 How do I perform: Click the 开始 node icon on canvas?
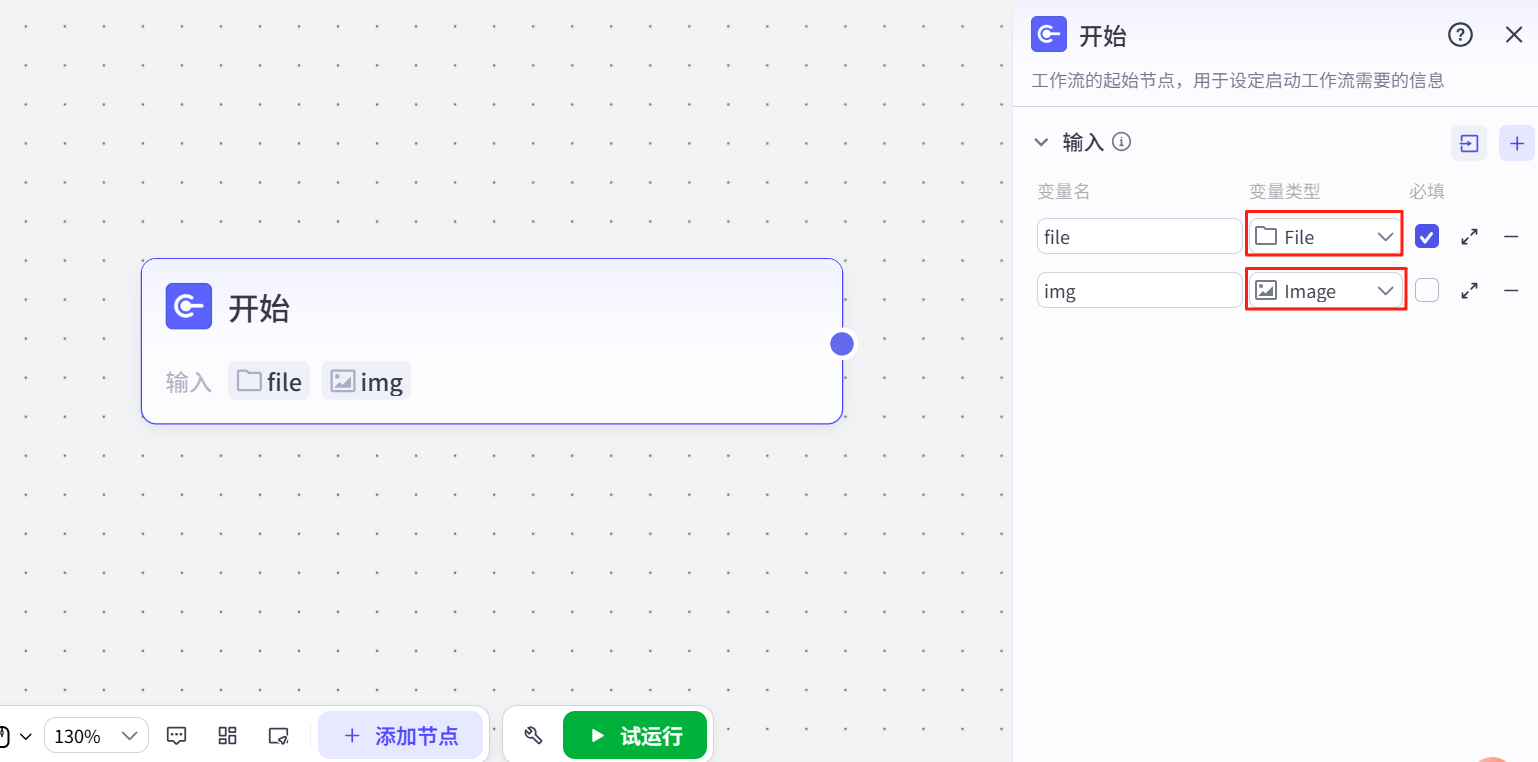189,306
